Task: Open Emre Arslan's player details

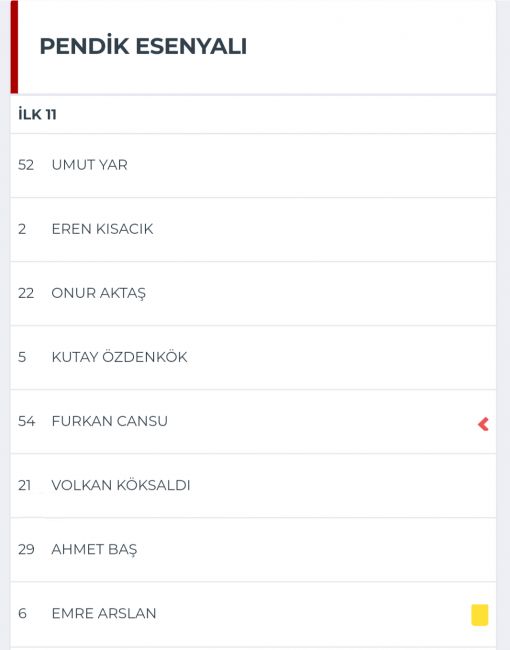Action: (x=253, y=614)
